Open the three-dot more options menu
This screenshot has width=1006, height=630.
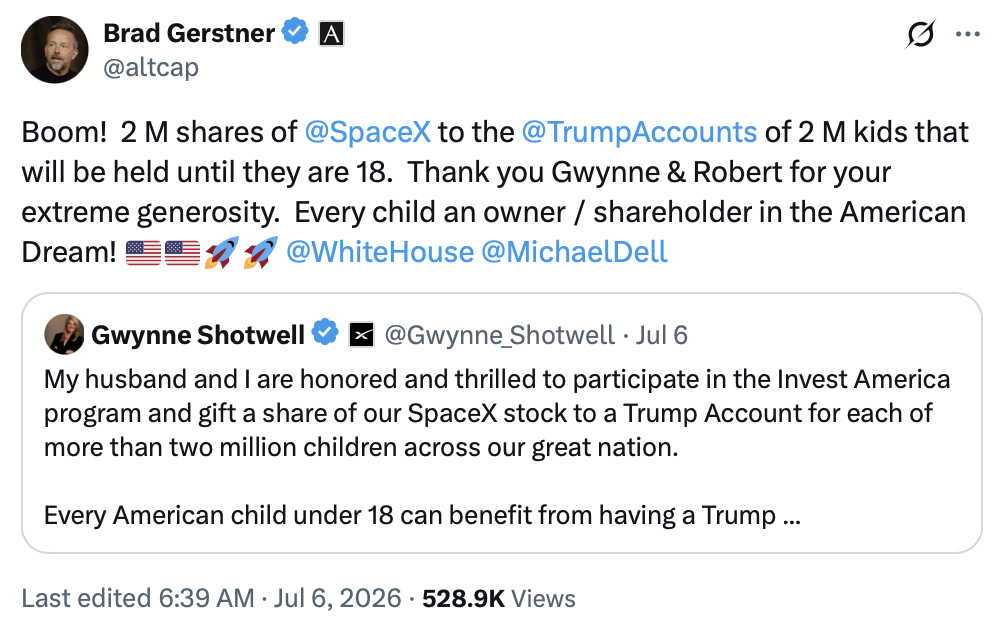point(967,34)
